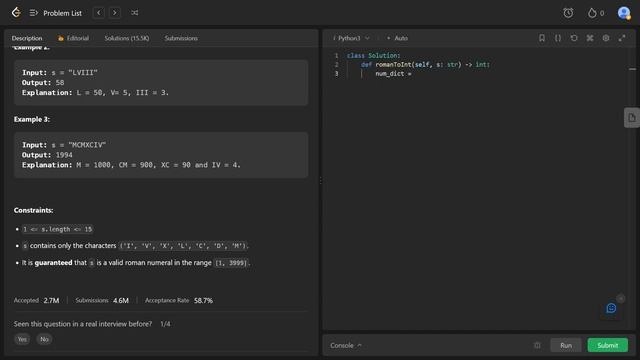The image size is (640, 360).
Task: Open the Problem List panel
Action: point(56,13)
